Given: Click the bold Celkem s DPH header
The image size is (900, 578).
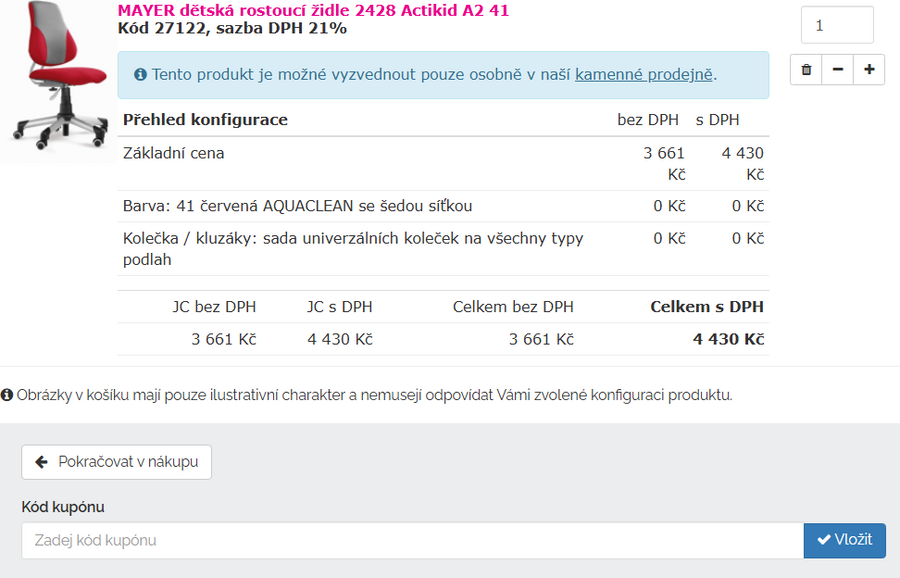Looking at the screenshot, I should 706,307.
